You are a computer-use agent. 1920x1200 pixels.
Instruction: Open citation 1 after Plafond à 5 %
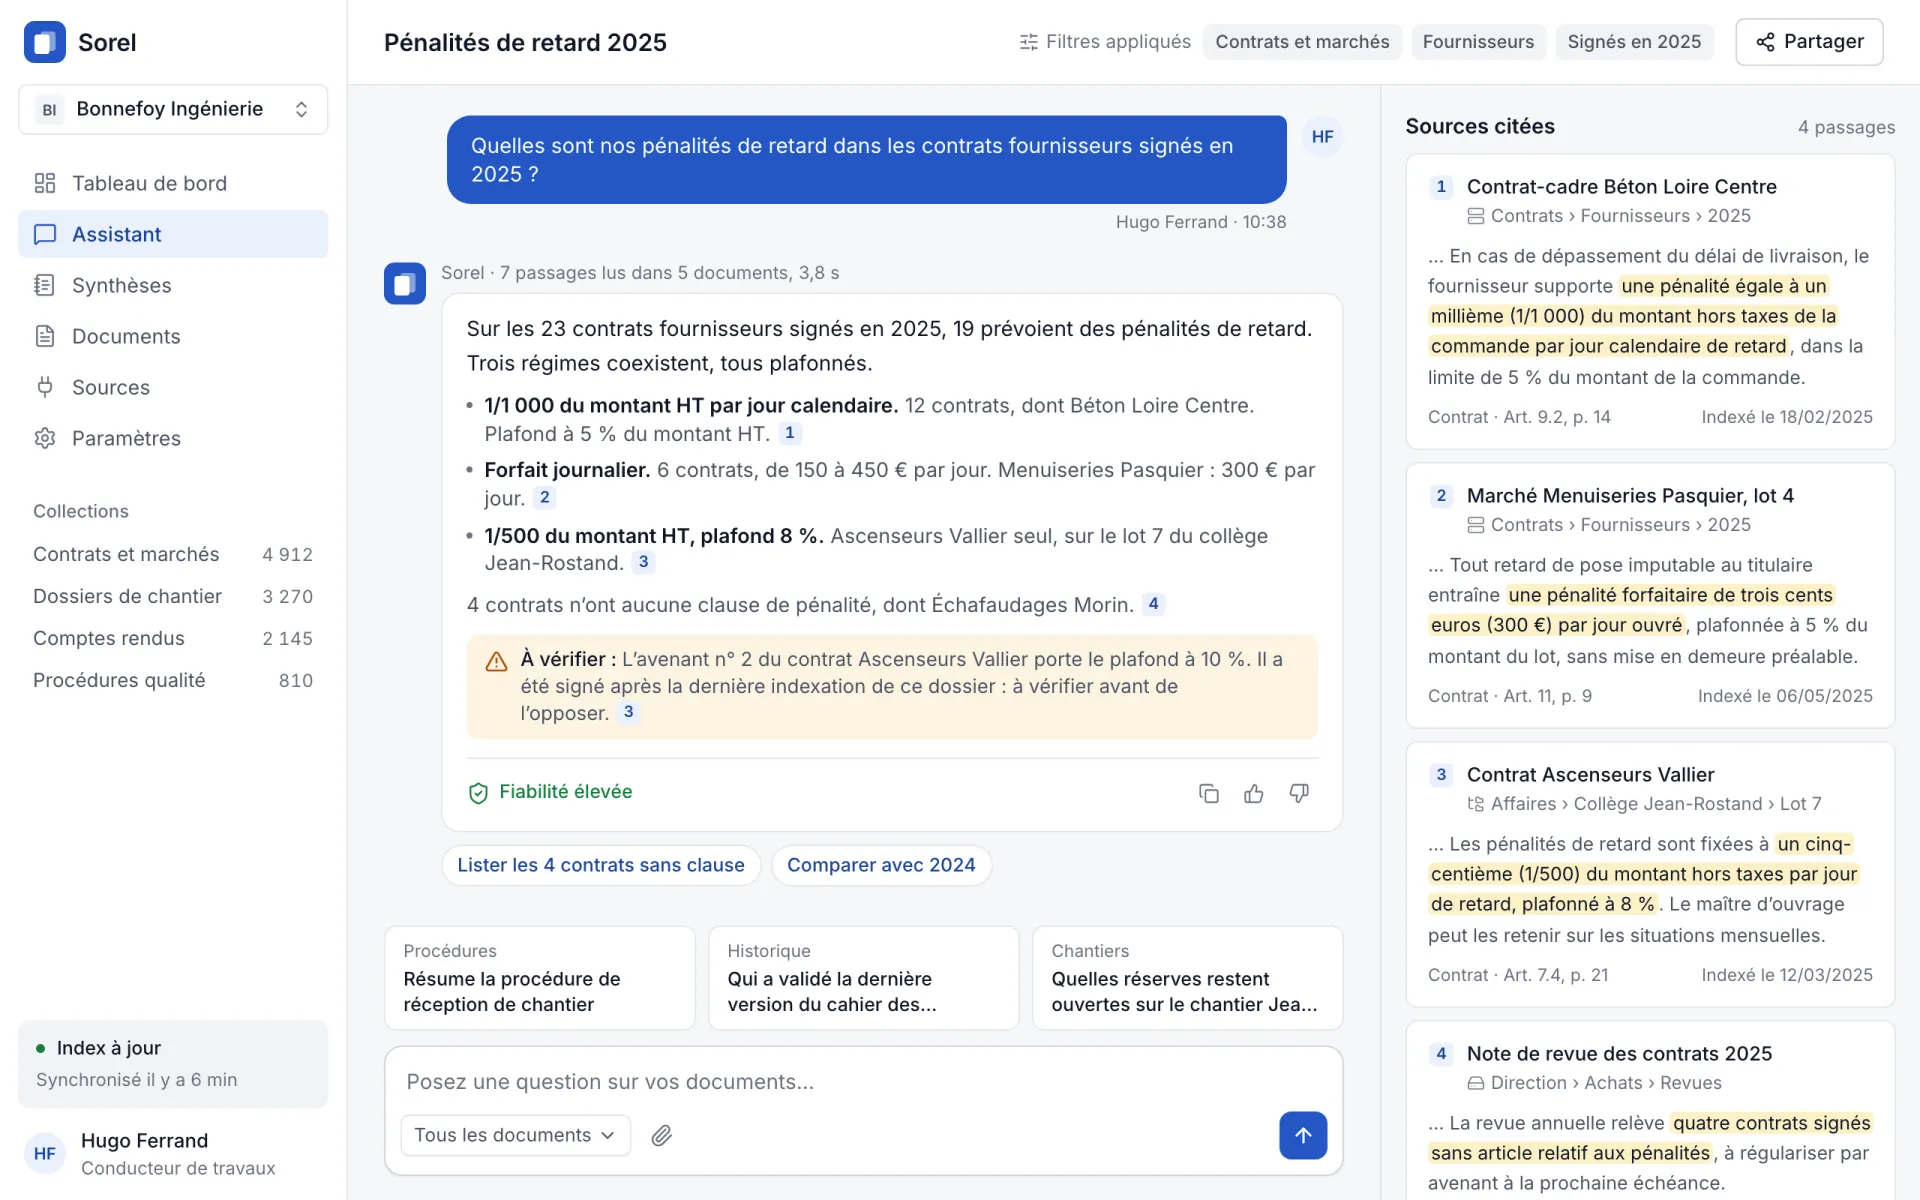point(790,433)
